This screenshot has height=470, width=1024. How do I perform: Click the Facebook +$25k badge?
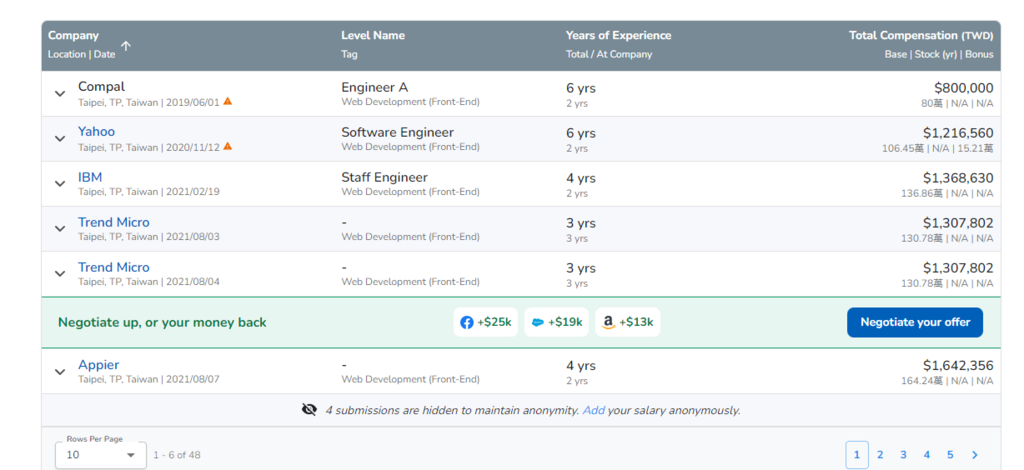click(x=486, y=322)
